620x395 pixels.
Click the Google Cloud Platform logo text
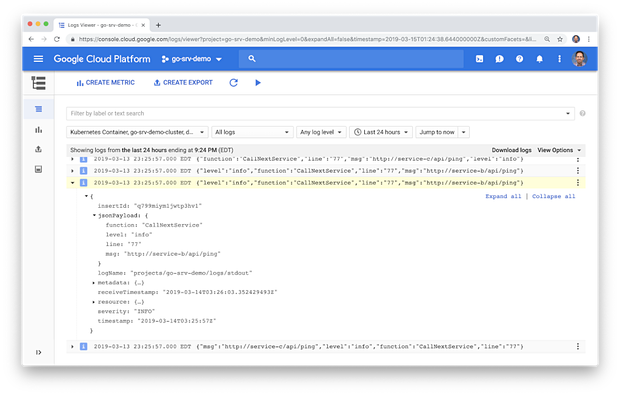tap(102, 59)
